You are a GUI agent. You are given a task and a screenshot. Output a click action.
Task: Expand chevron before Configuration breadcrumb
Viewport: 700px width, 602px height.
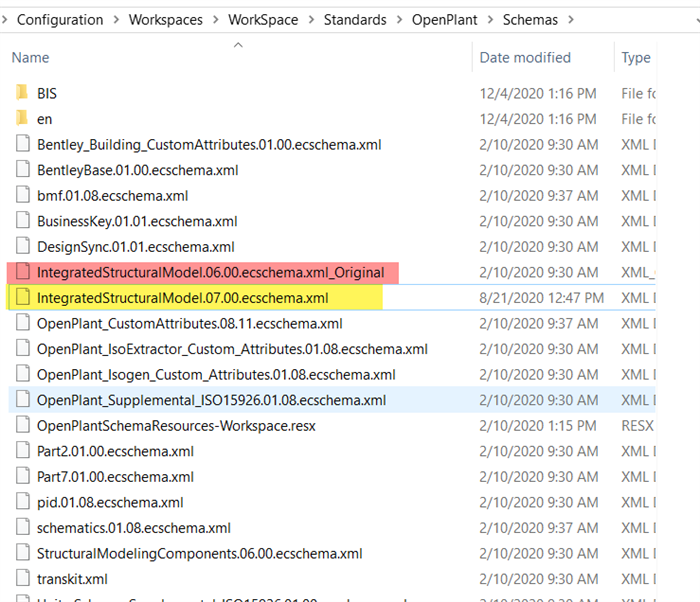click(x=4, y=20)
